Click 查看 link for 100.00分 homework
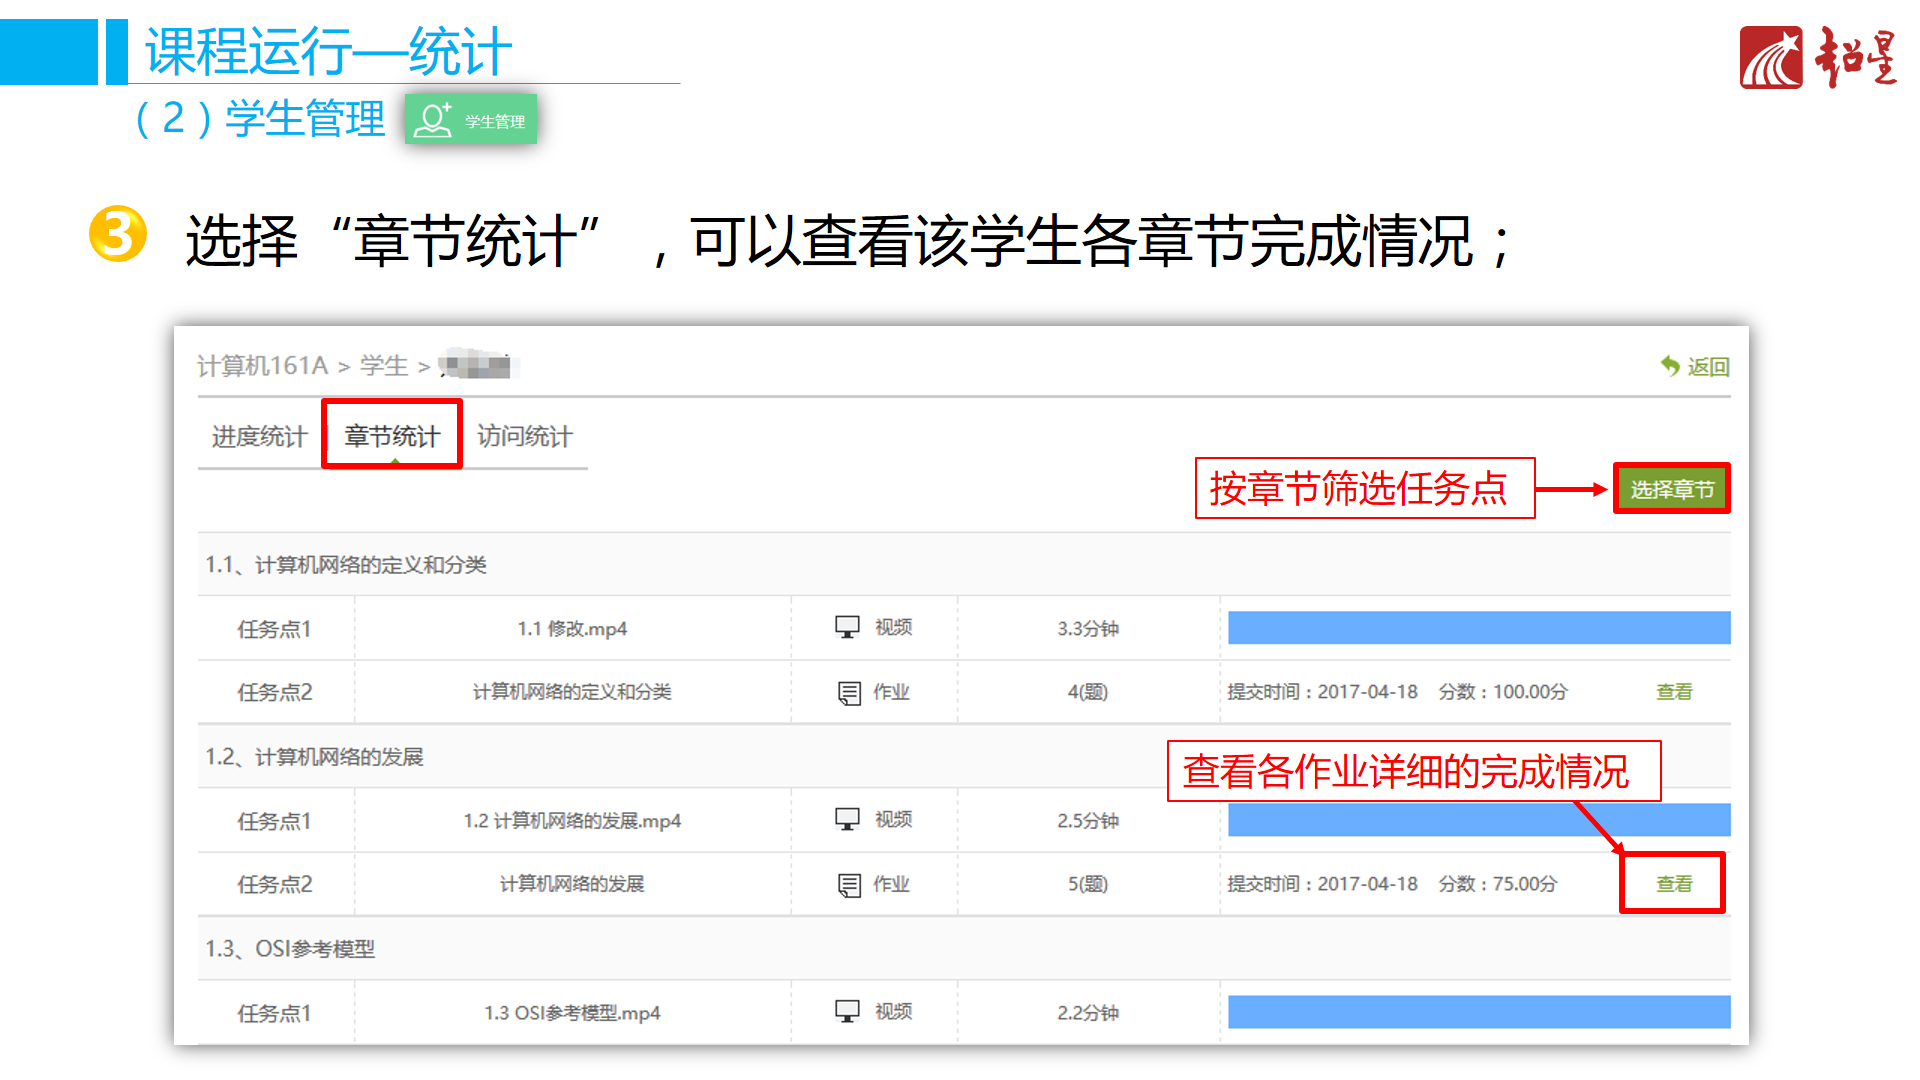 point(1673,692)
